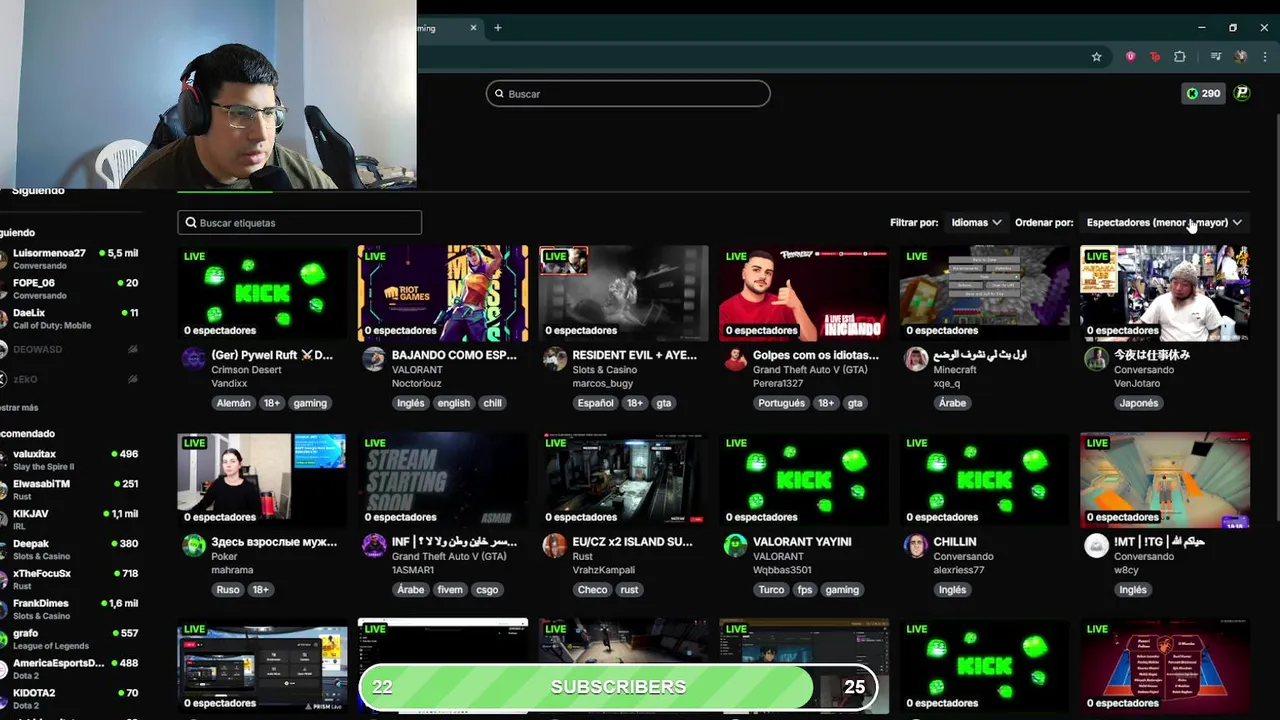Viewport: 1280px width, 720px height.
Task: Open KIDOTA2 recommended channel
Action: pyautogui.click(x=70, y=699)
